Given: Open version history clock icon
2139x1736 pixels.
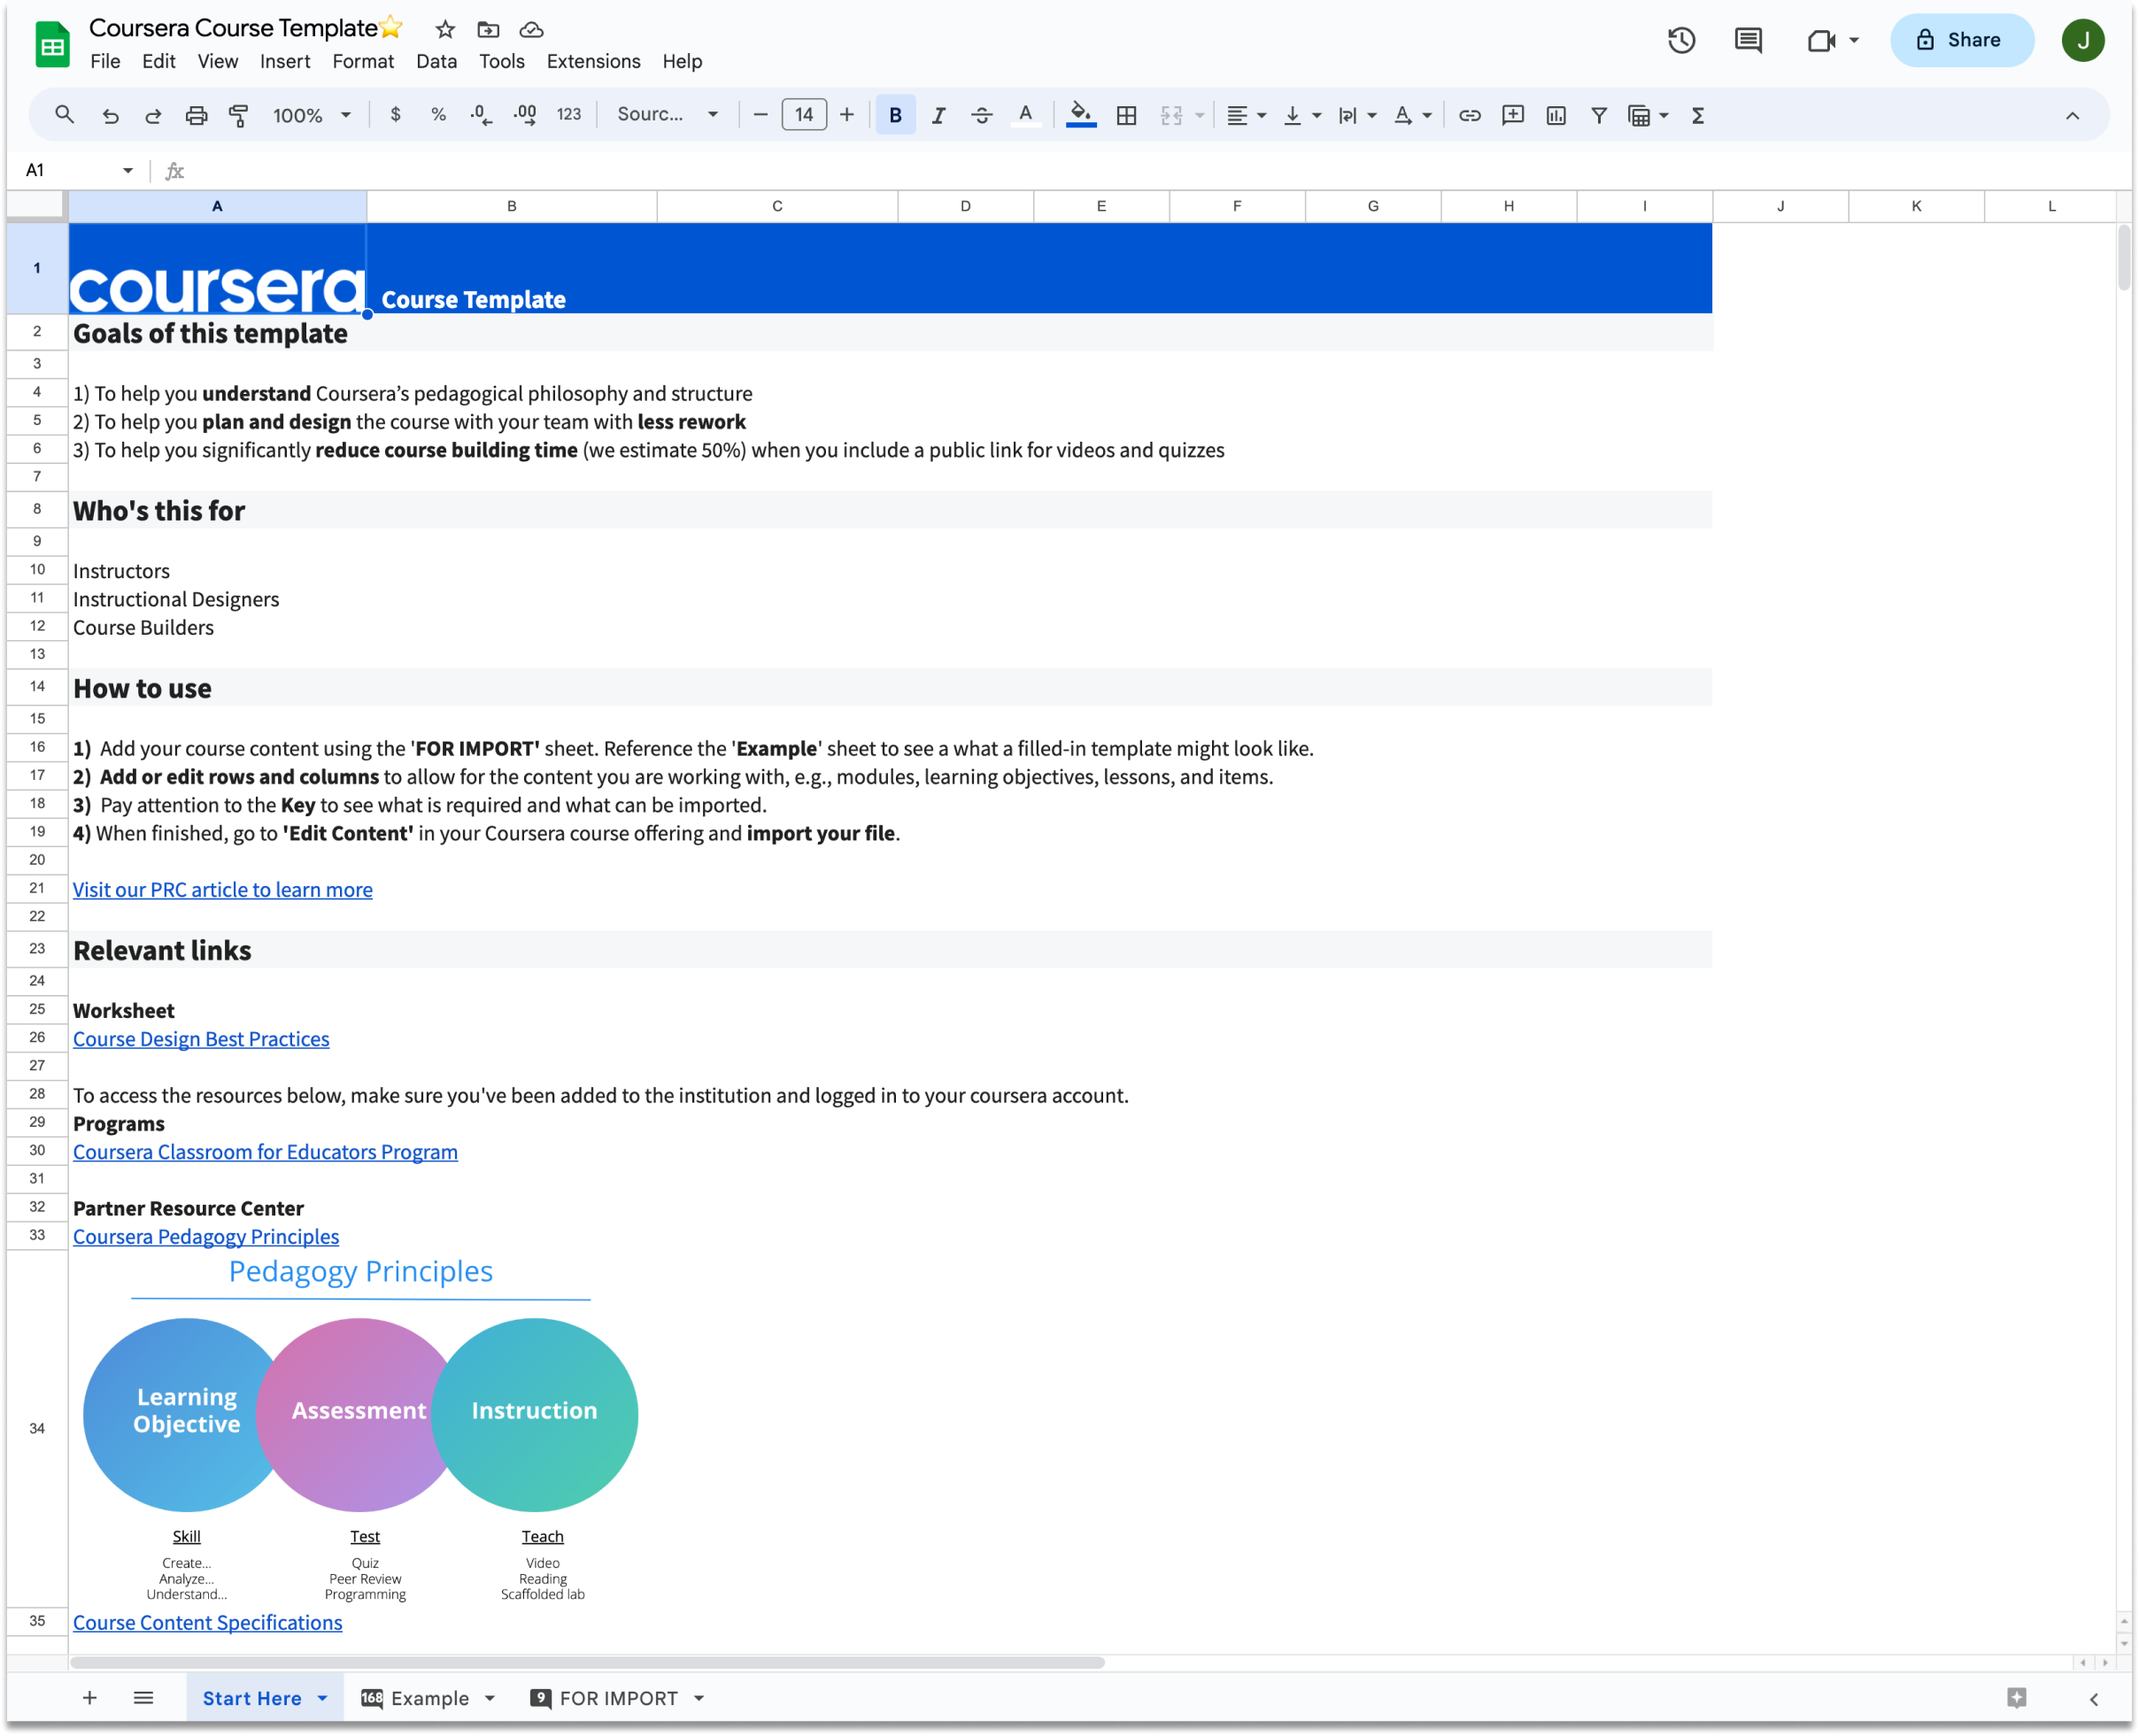Looking at the screenshot, I should pyautogui.click(x=1681, y=40).
